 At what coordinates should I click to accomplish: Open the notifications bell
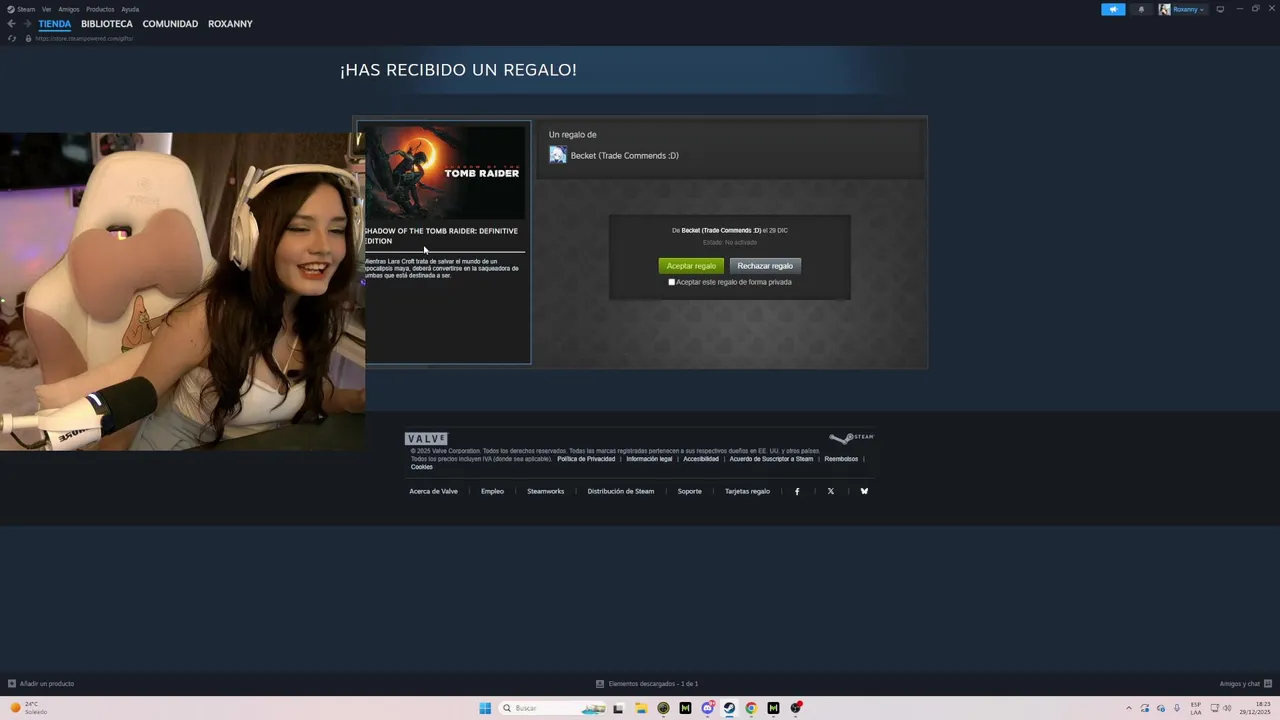[1141, 9]
